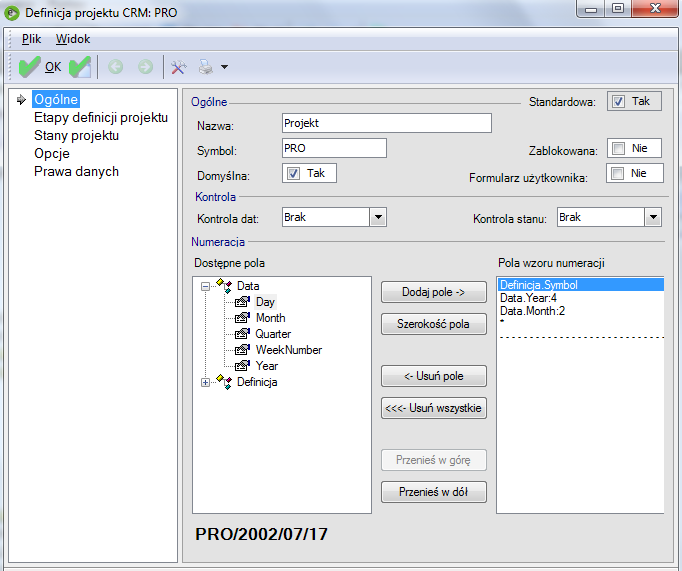
Task: Click the Quarter field icon
Action: 242,334
